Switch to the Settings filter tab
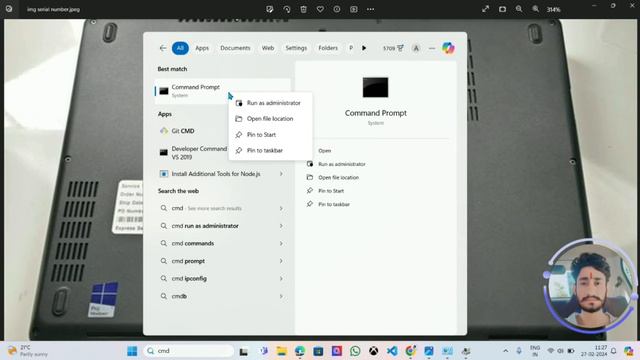Screen dimensions: 640x360 (296, 48)
